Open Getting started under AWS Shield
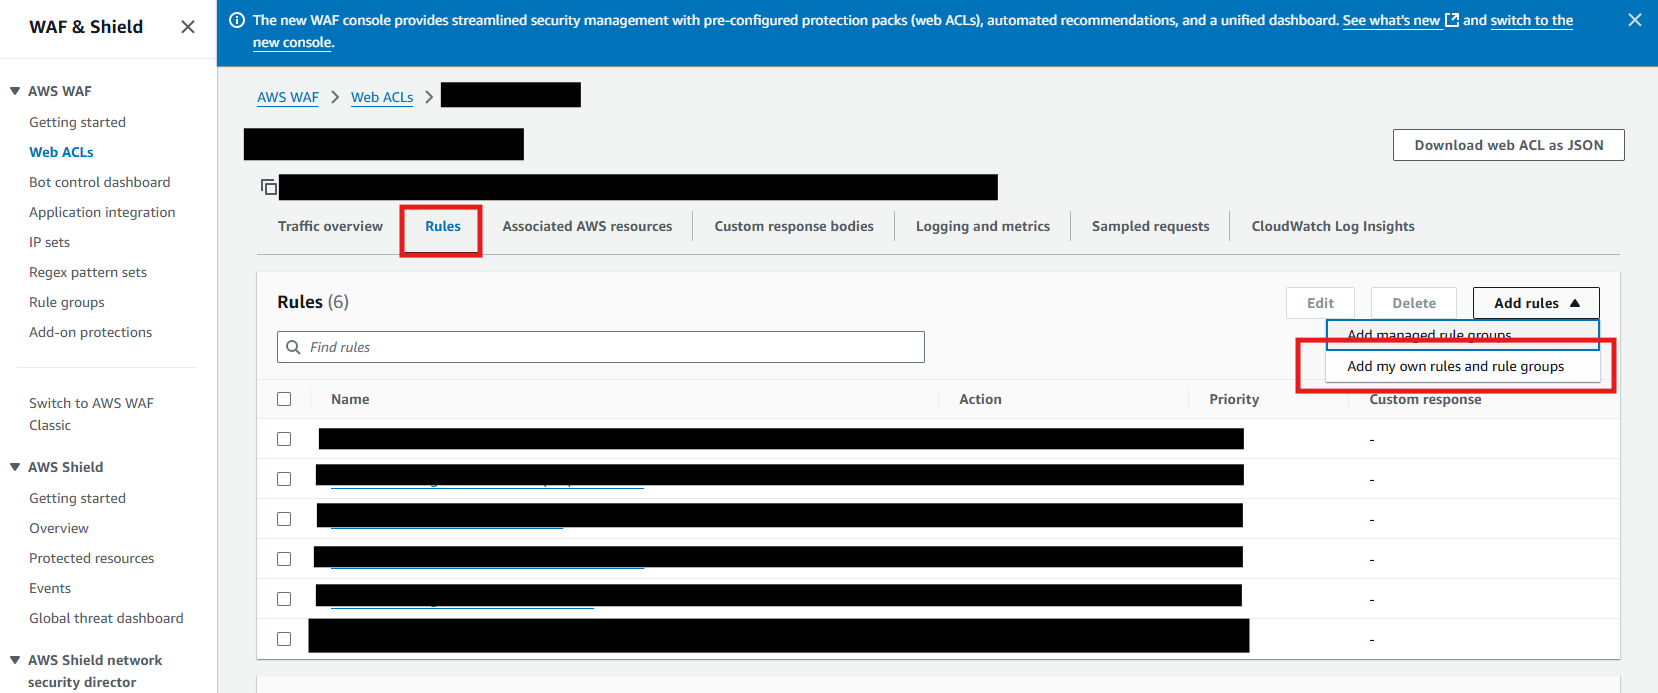The width and height of the screenshot is (1658, 693). coord(77,498)
